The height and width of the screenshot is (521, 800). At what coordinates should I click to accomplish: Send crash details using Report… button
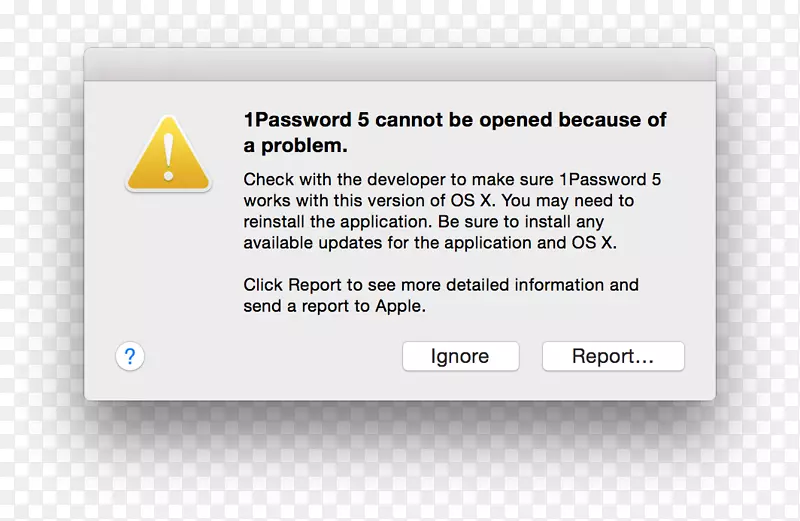(x=613, y=356)
